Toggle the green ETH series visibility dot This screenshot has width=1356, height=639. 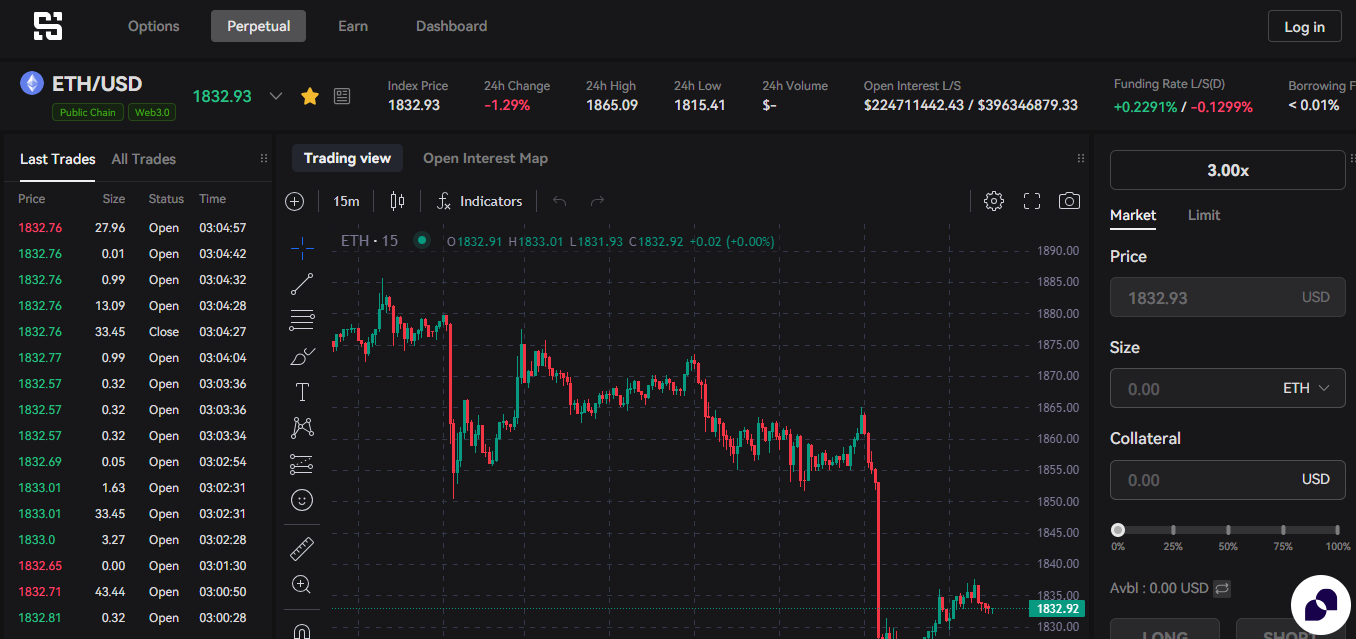click(421, 241)
